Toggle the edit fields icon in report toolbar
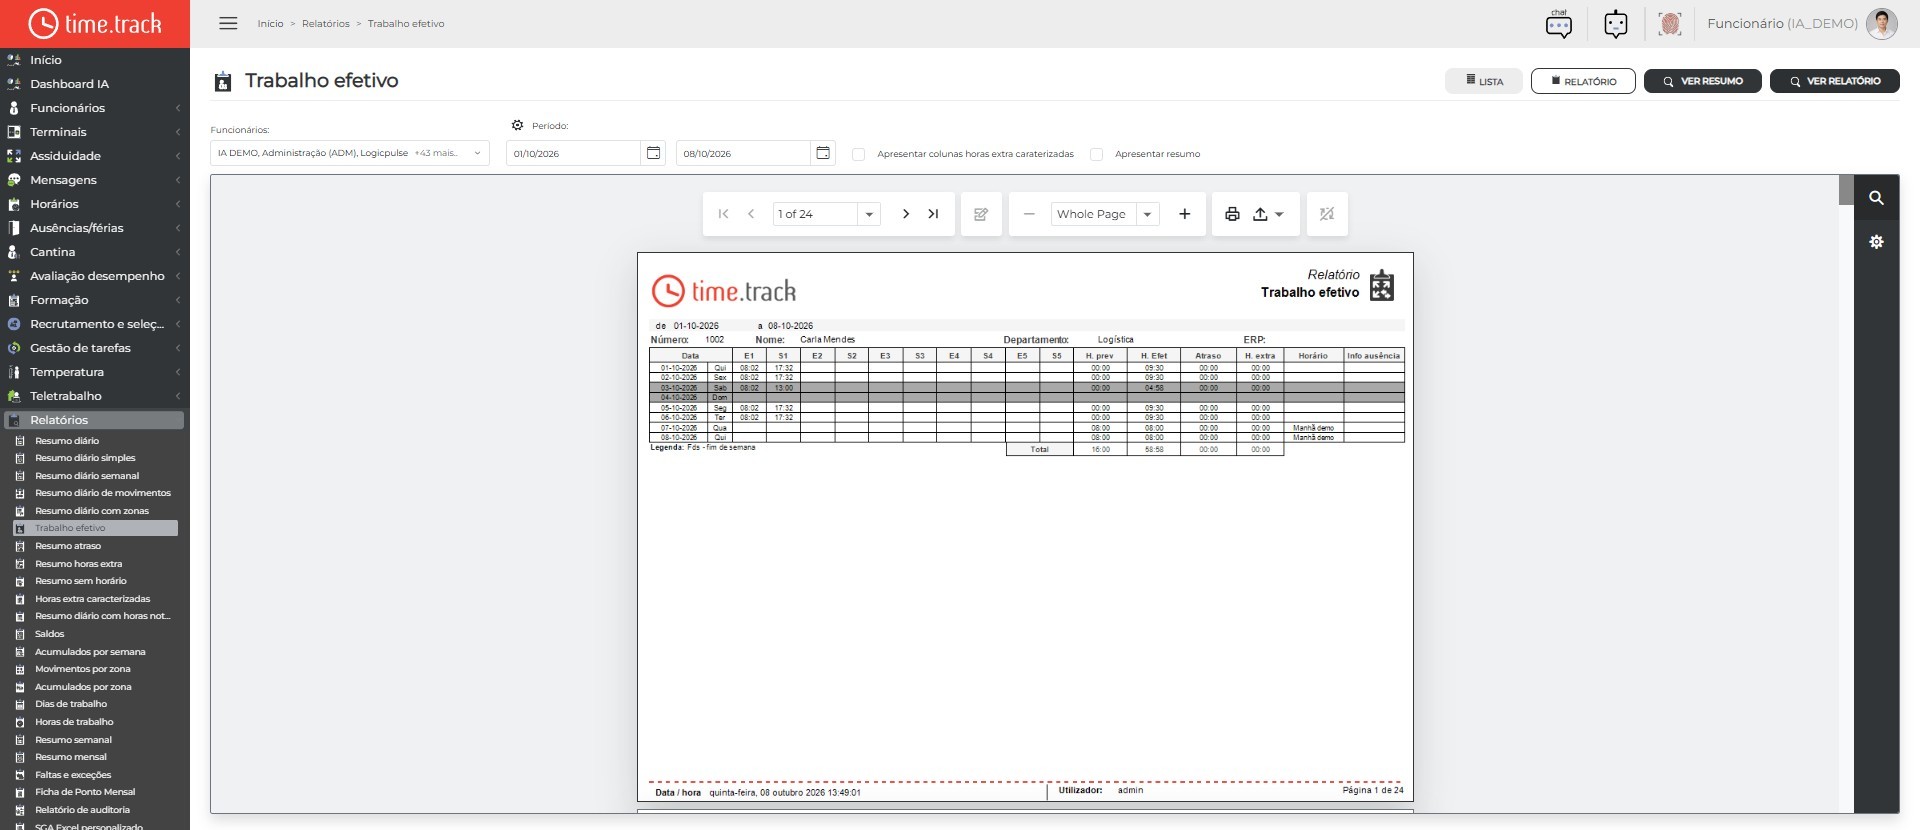The width and height of the screenshot is (1920, 830). pos(981,214)
